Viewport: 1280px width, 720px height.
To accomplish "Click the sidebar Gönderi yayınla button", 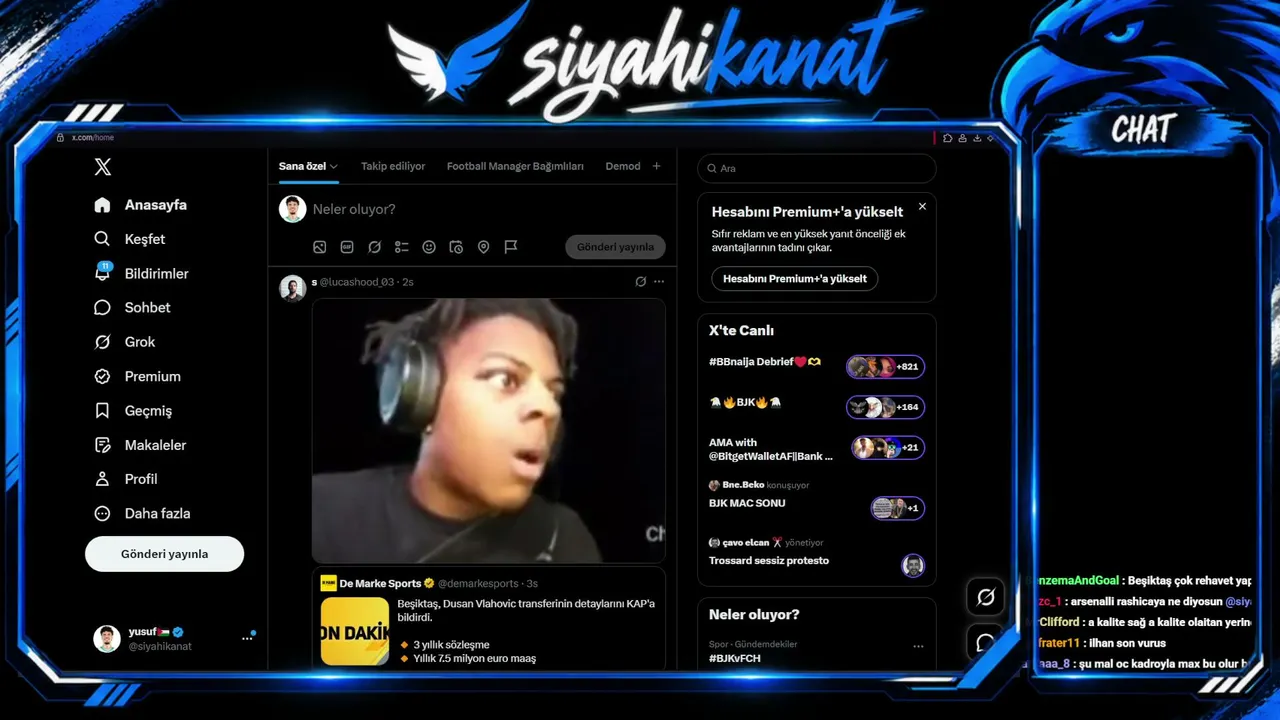I will (164, 554).
